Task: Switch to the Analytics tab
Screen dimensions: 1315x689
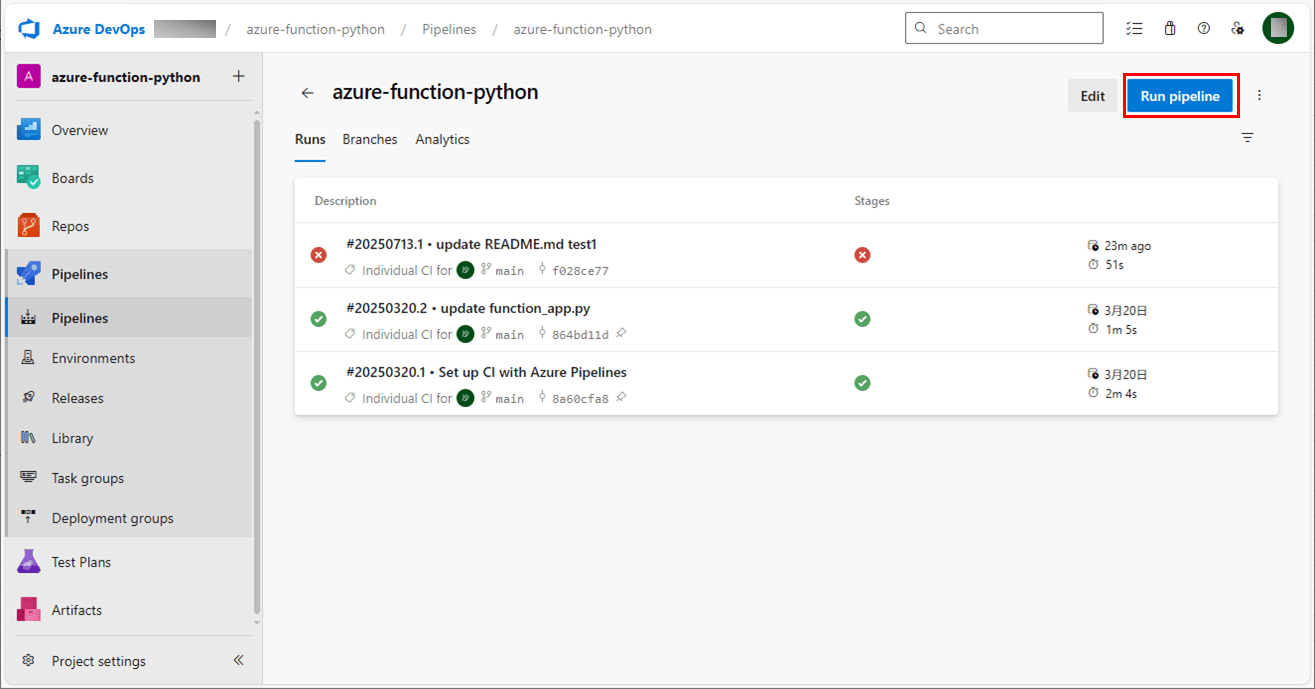Action: point(443,139)
